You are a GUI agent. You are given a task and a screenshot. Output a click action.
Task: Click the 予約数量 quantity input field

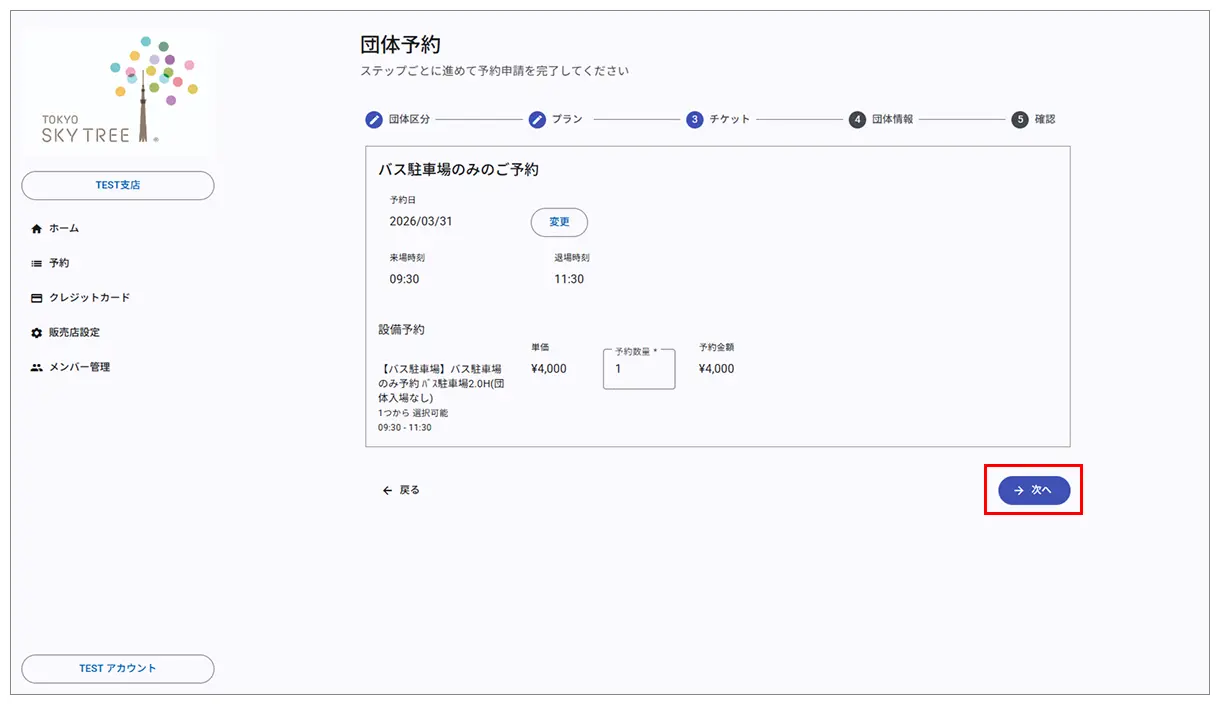638,368
